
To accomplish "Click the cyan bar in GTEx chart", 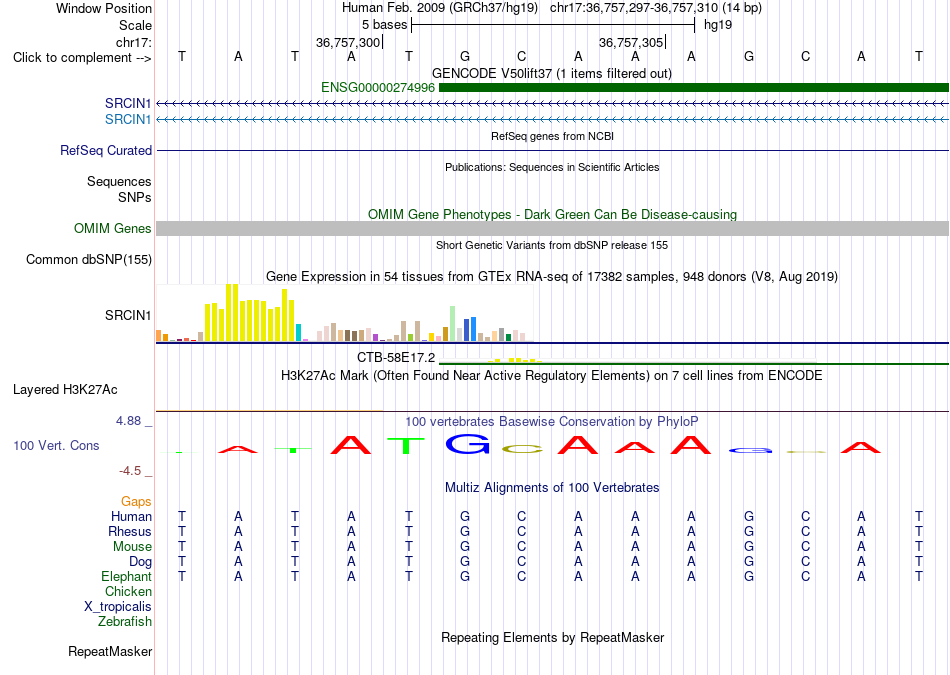I will (298, 333).
